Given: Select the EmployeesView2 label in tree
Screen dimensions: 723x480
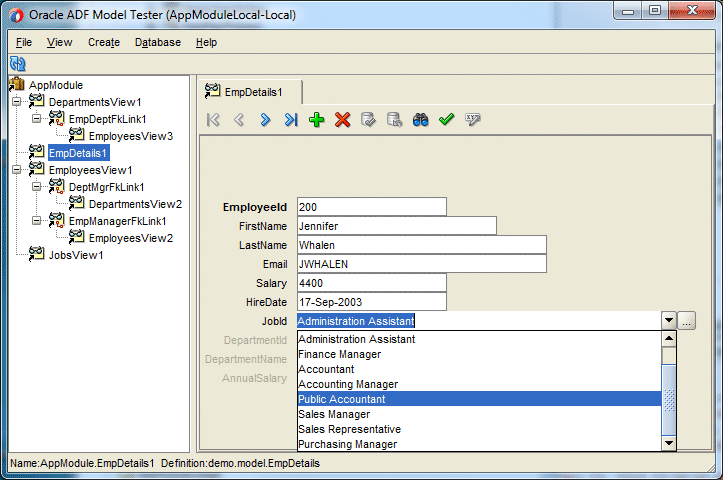Looking at the screenshot, I should [x=131, y=238].
